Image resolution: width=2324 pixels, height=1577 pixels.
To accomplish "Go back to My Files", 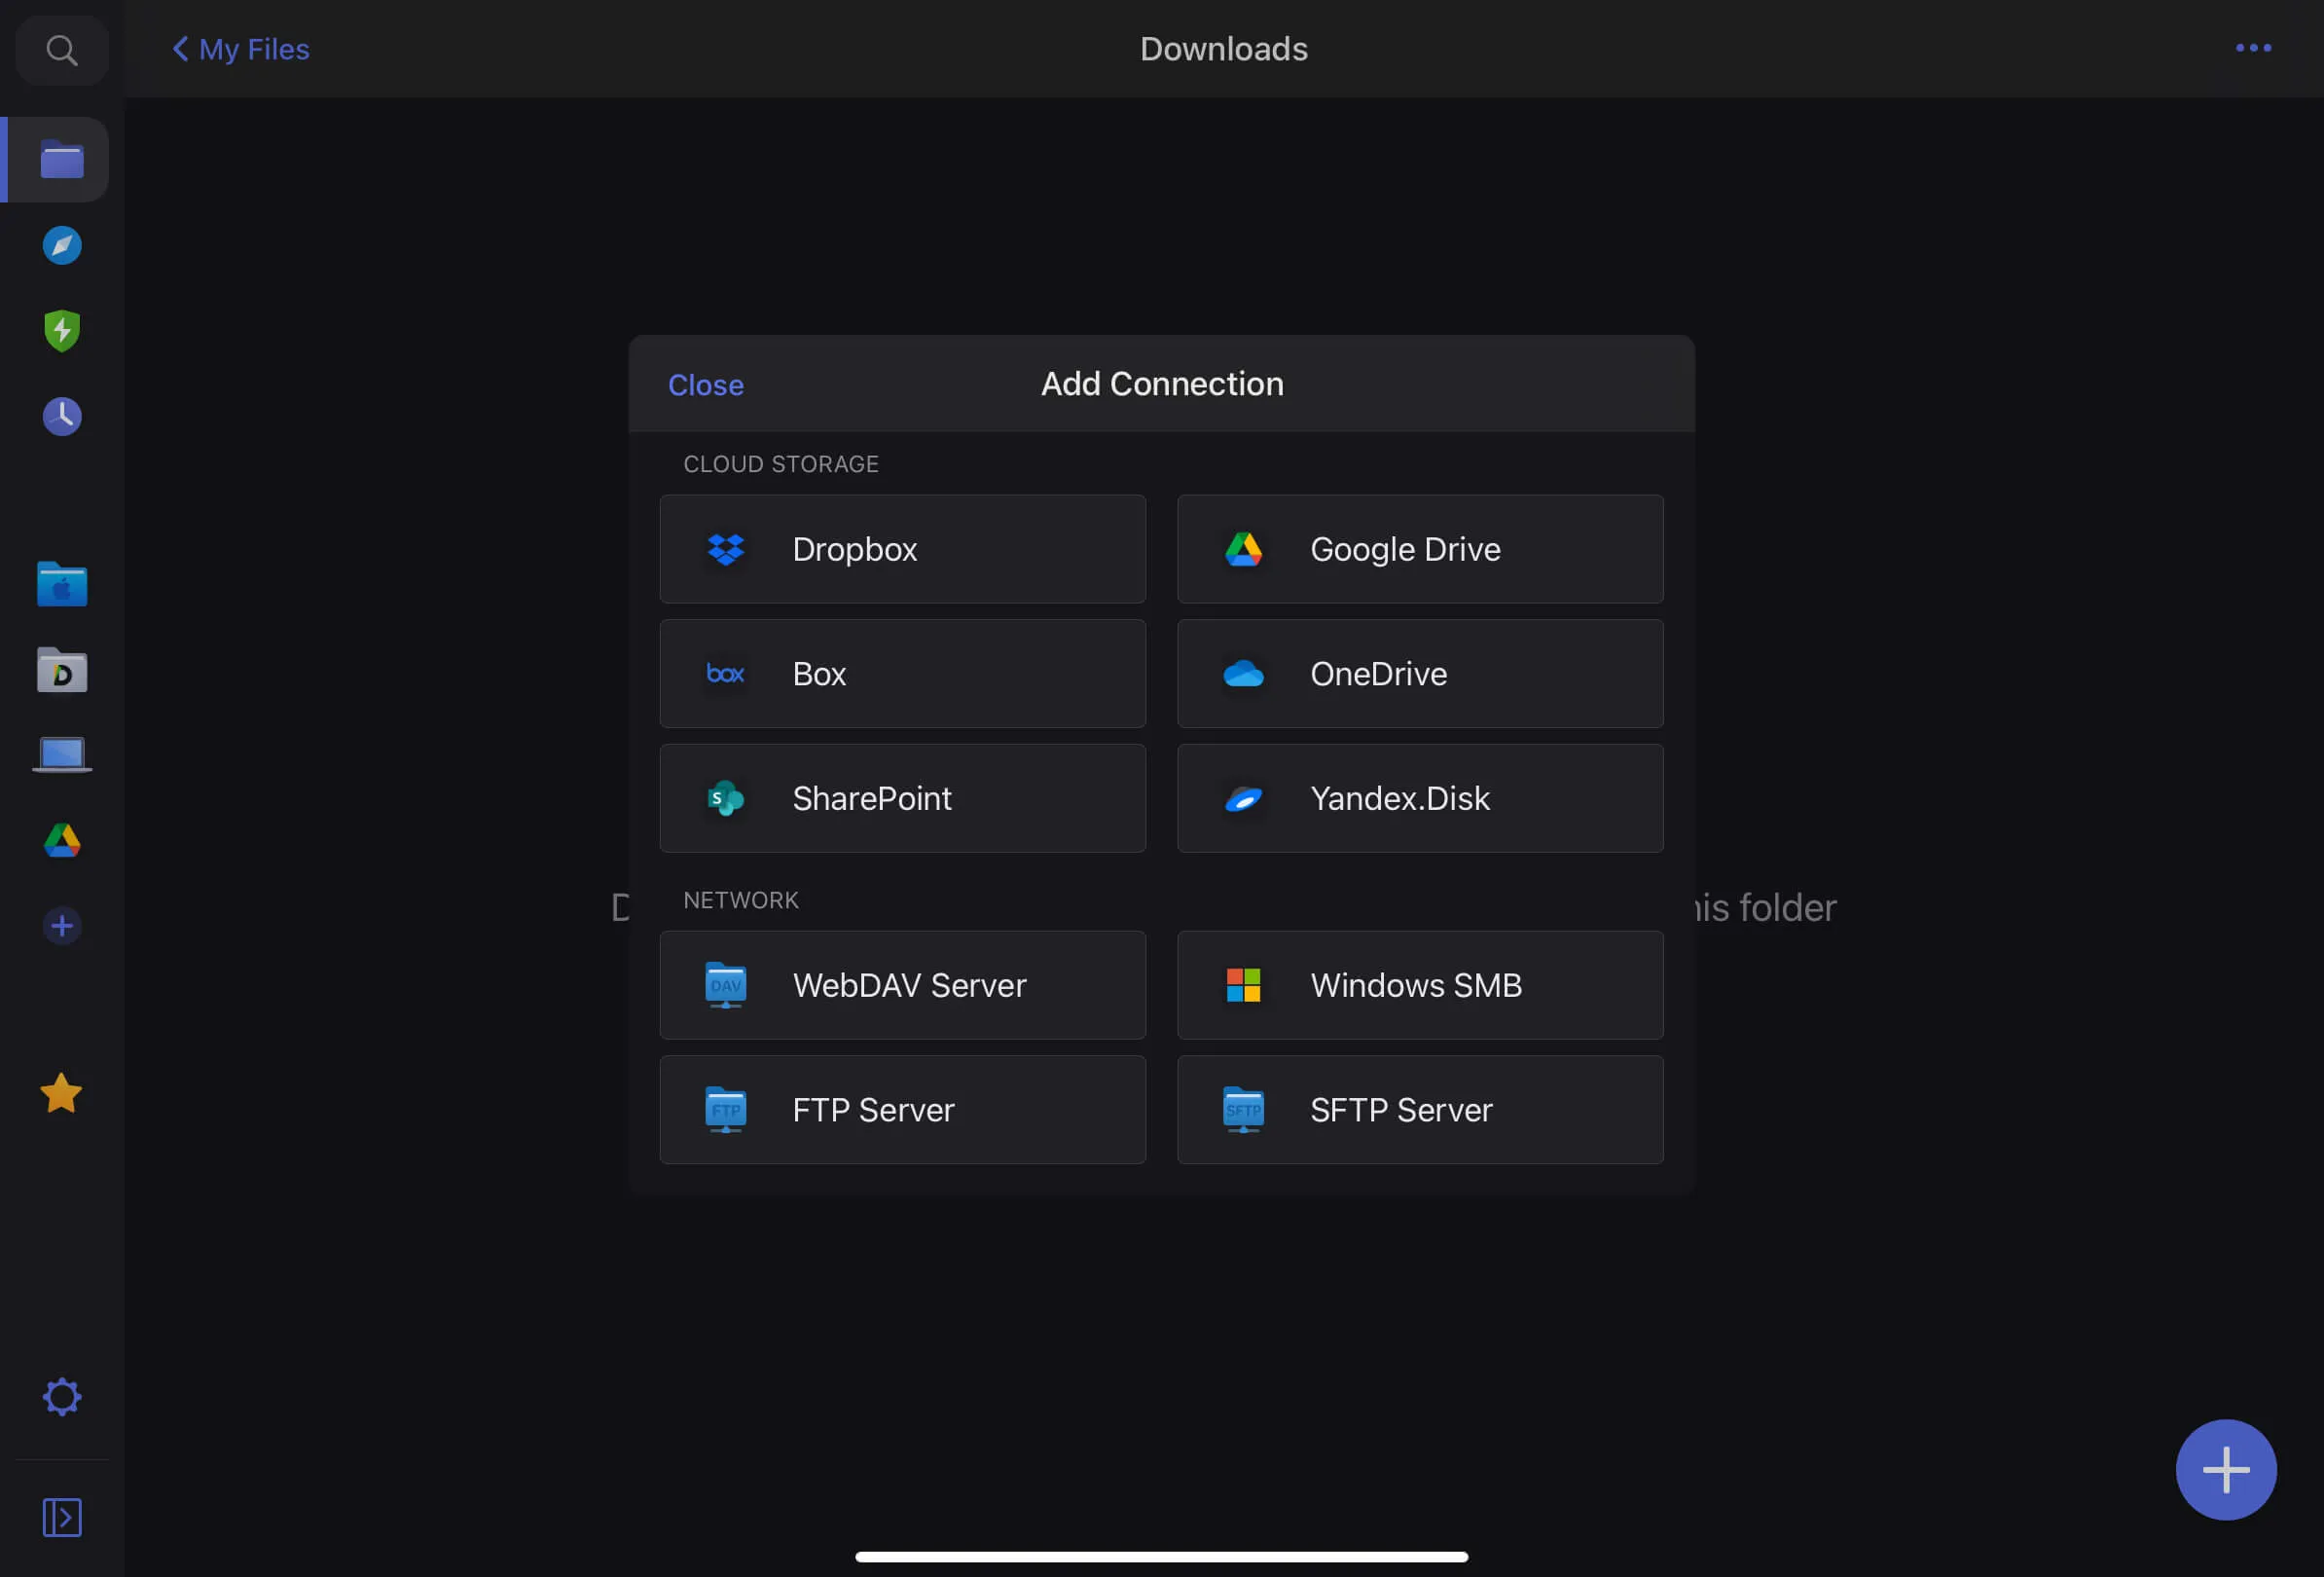I will (x=240, y=49).
